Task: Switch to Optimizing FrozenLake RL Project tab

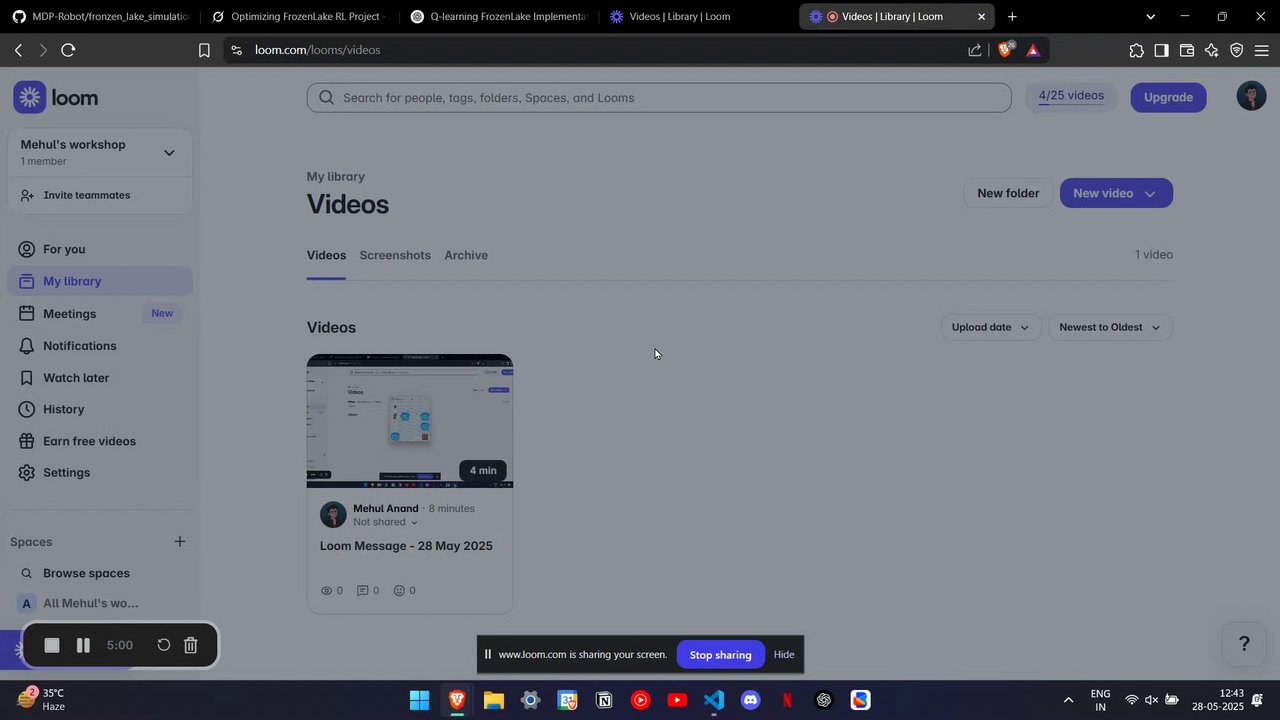Action: (298, 16)
